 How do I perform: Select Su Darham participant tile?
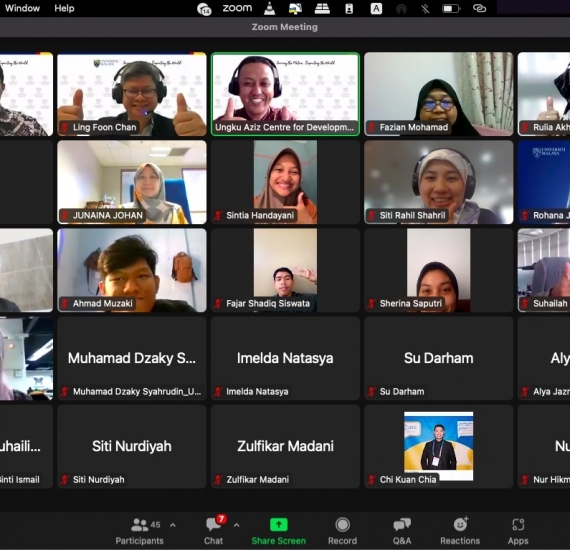click(439, 358)
